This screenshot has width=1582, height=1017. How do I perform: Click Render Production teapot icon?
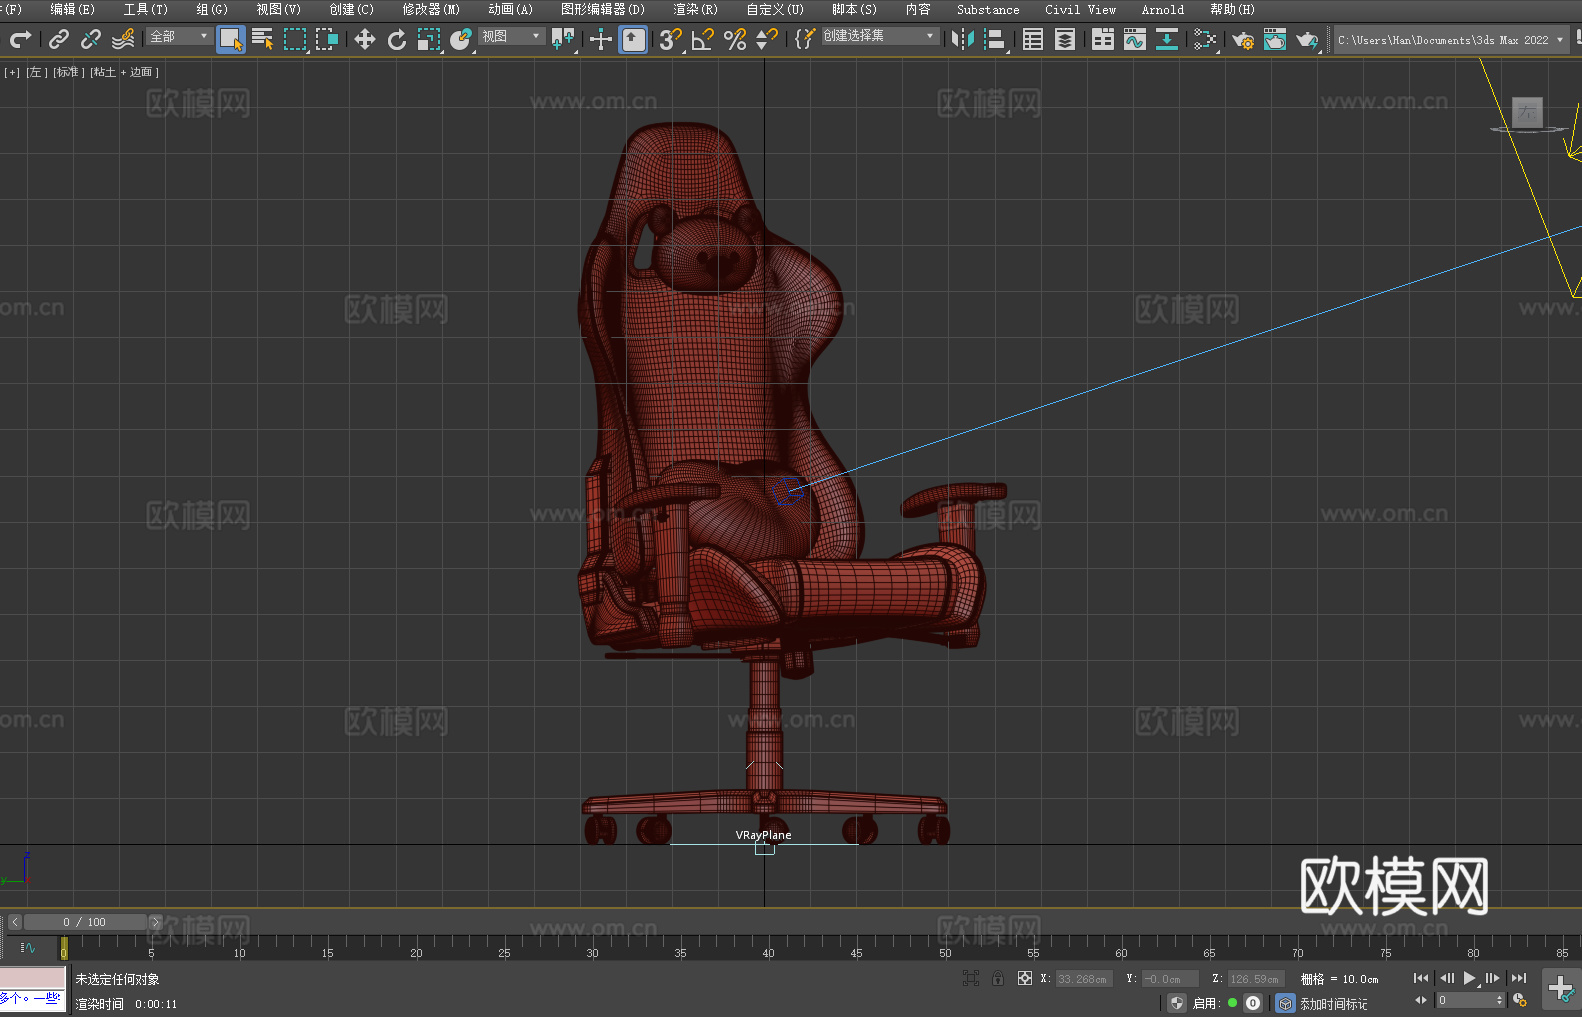pos(1307,40)
